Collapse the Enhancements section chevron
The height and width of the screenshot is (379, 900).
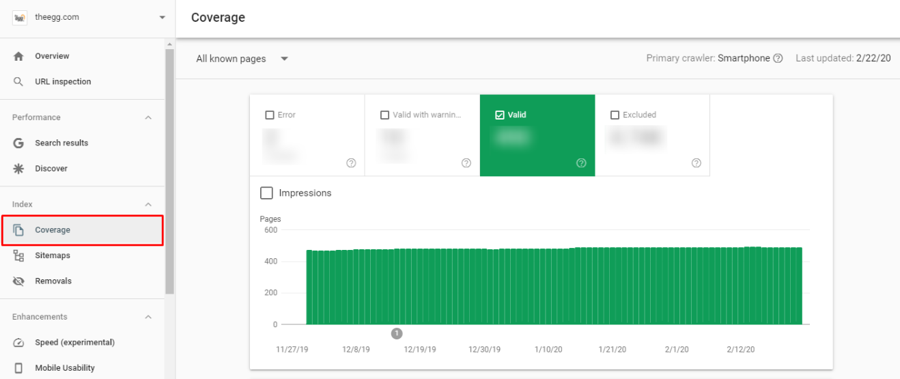click(x=148, y=317)
